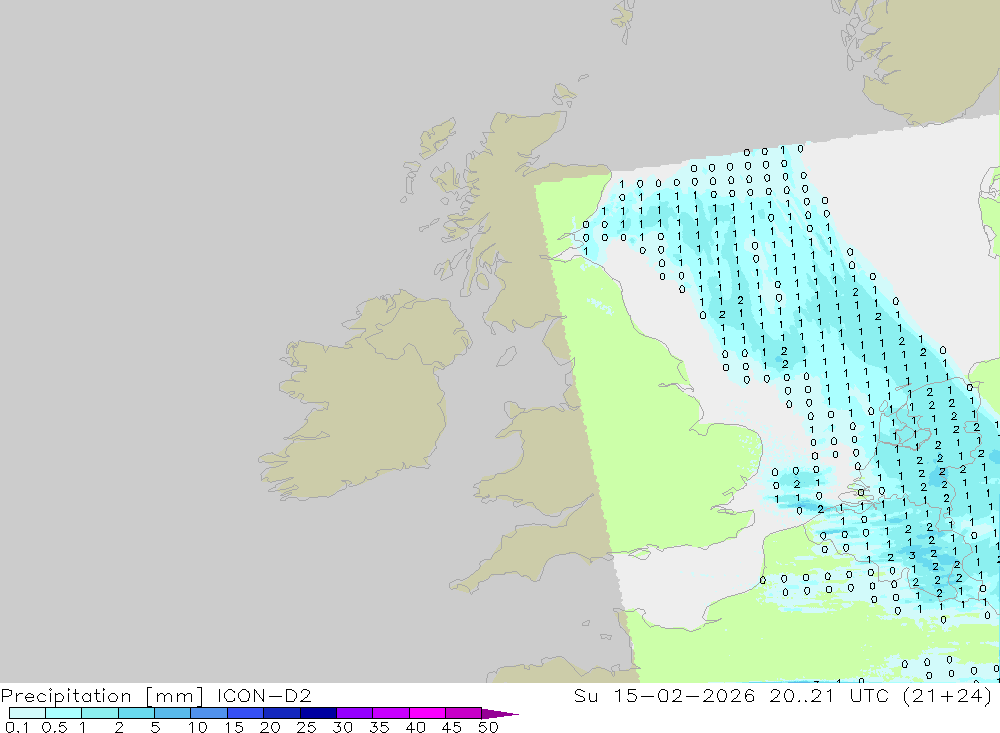The width and height of the screenshot is (1000, 733).
Task: Pick the legend swatch between 0.1 and 0.5
Action: (x=27, y=713)
